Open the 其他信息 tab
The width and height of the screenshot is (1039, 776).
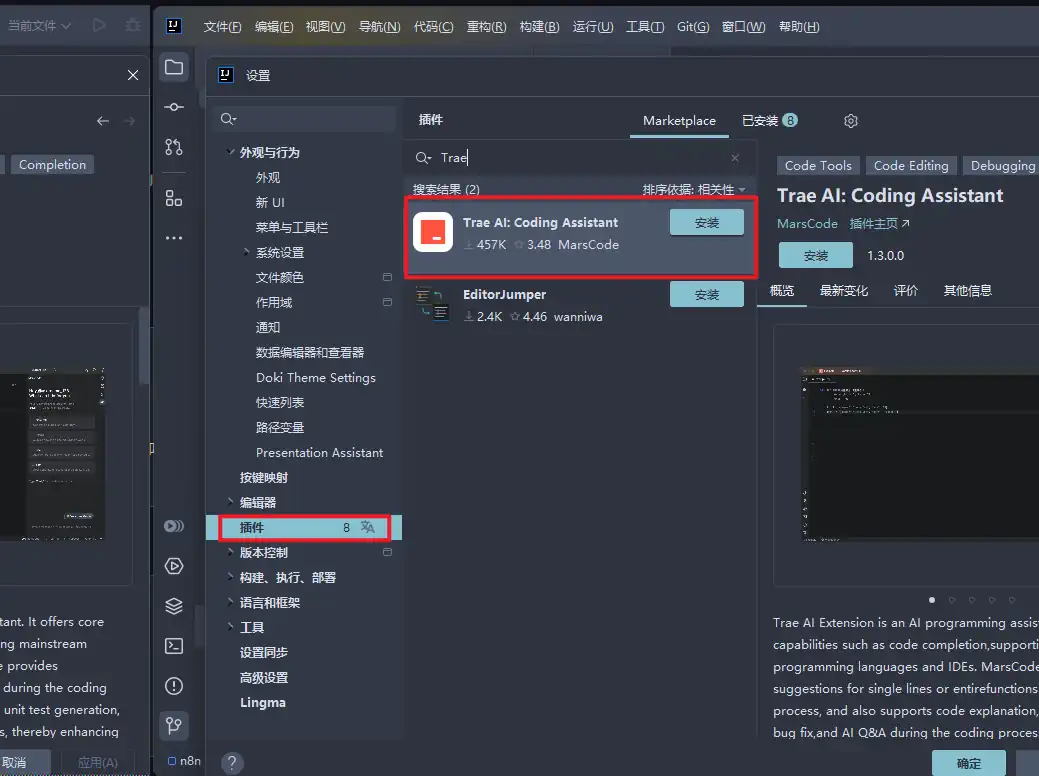pyautogui.click(x=967, y=290)
